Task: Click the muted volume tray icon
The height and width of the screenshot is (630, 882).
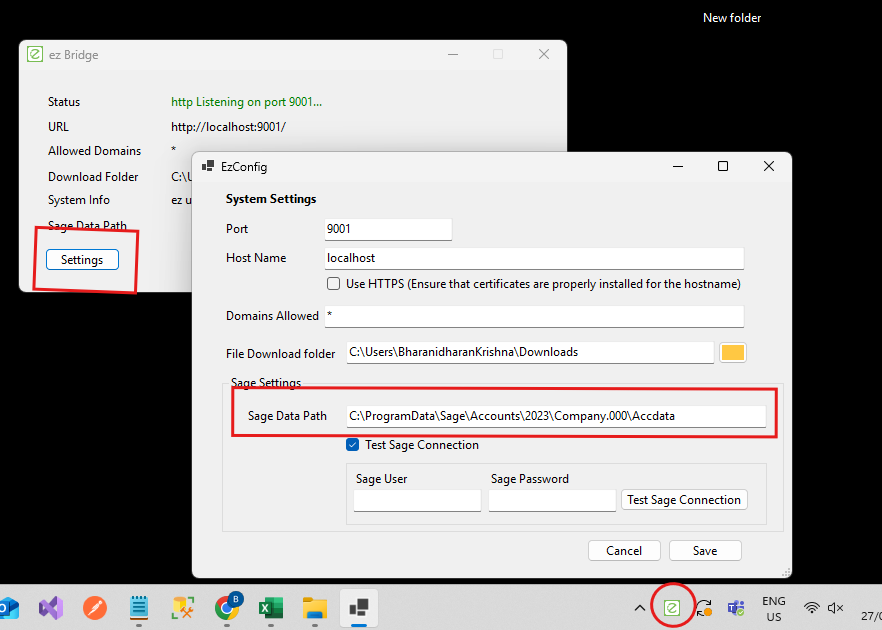Action: click(835, 608)
